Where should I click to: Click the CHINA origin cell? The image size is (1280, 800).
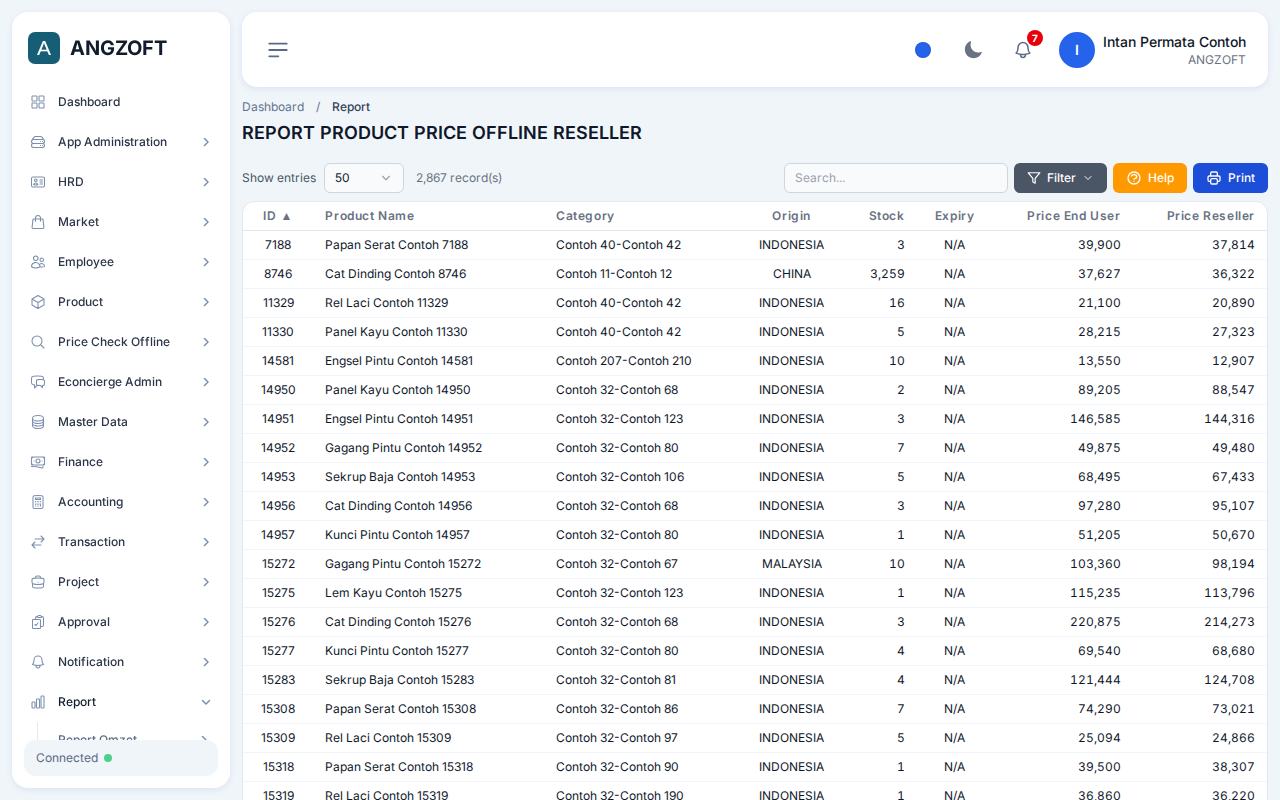pos(792,274)
